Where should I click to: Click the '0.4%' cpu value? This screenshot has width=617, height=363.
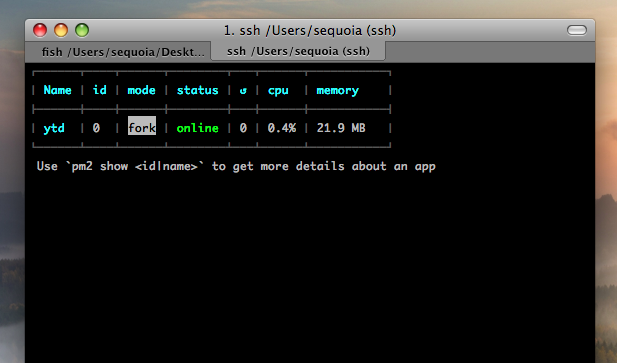click(282, 128)
